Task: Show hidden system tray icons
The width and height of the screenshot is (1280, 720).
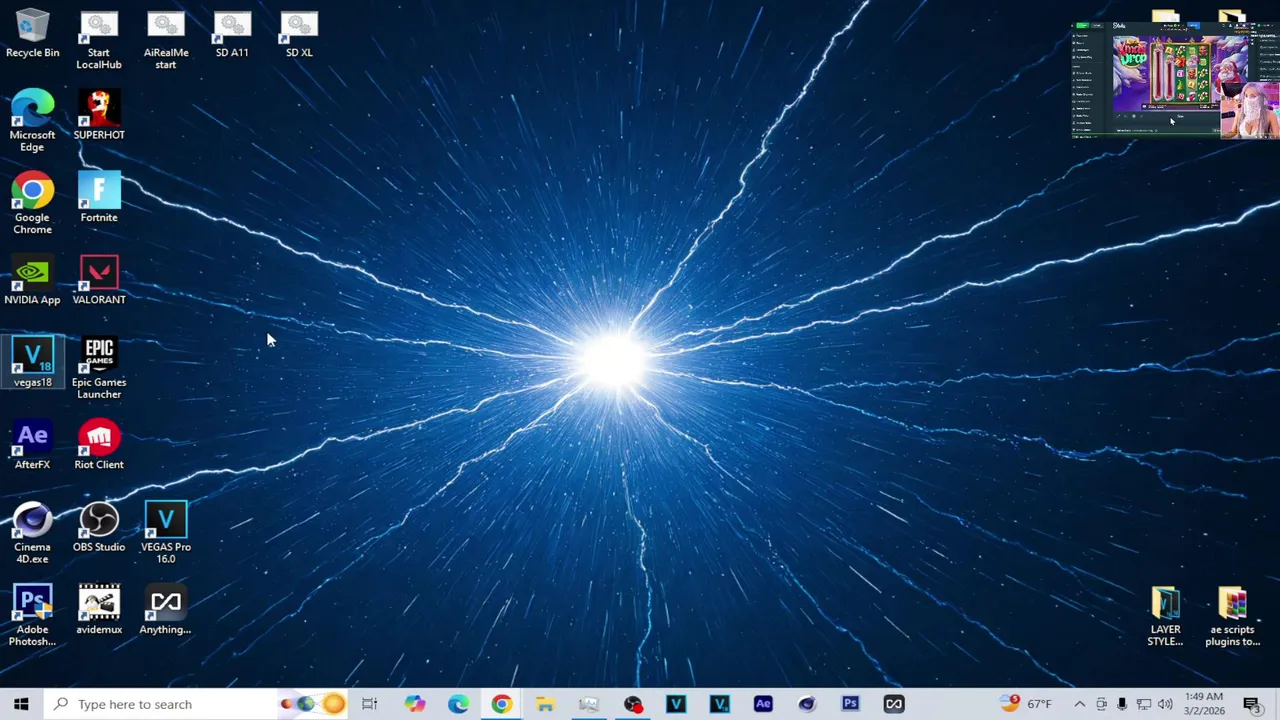Action: (x=1079, y=704)
